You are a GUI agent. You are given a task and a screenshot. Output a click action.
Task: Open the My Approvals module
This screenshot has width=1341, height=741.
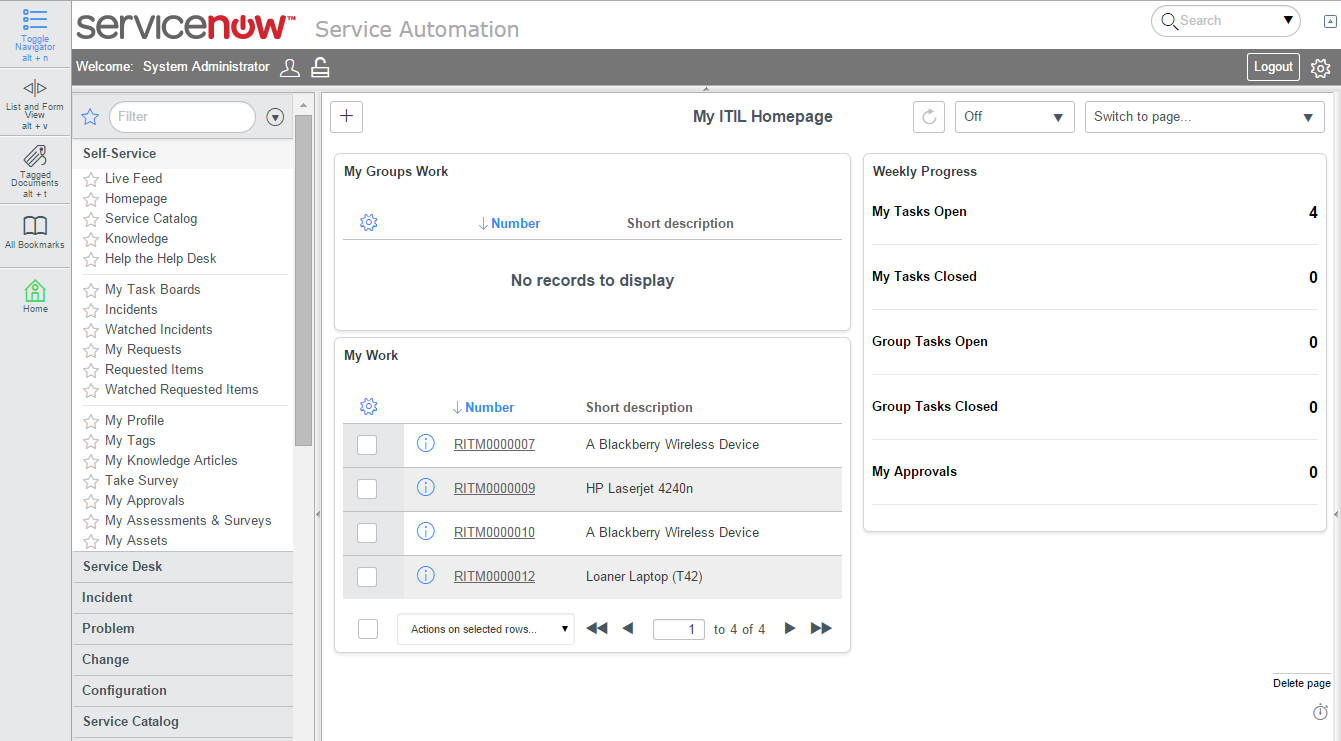[x=145, y=501]
